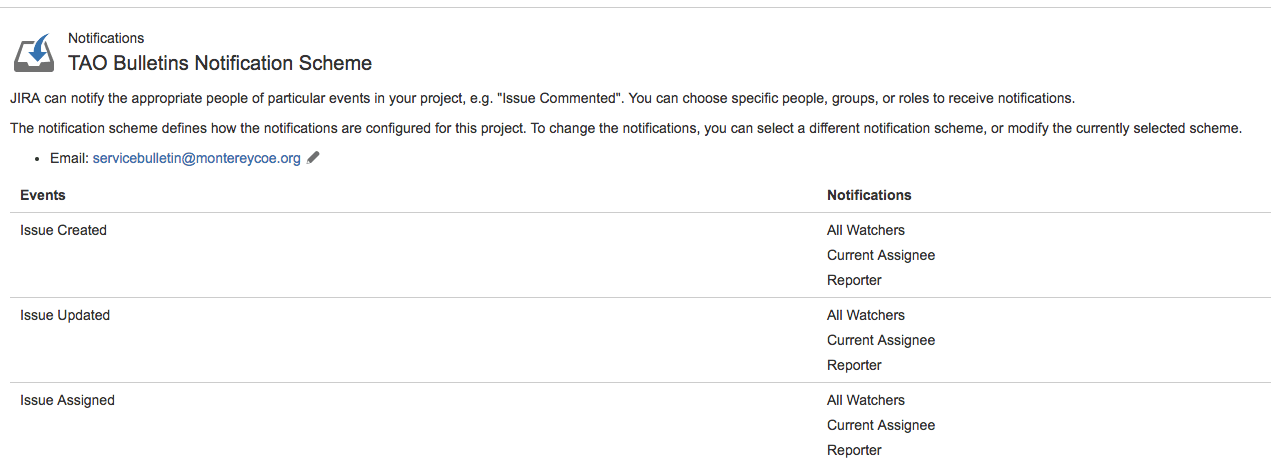Image resolution: width=1271 pixels, height=467 pixels.
Task: Open the servicebulletin@montereycoe.org email link
Action: pyautogui.click(x=196, y=158)
